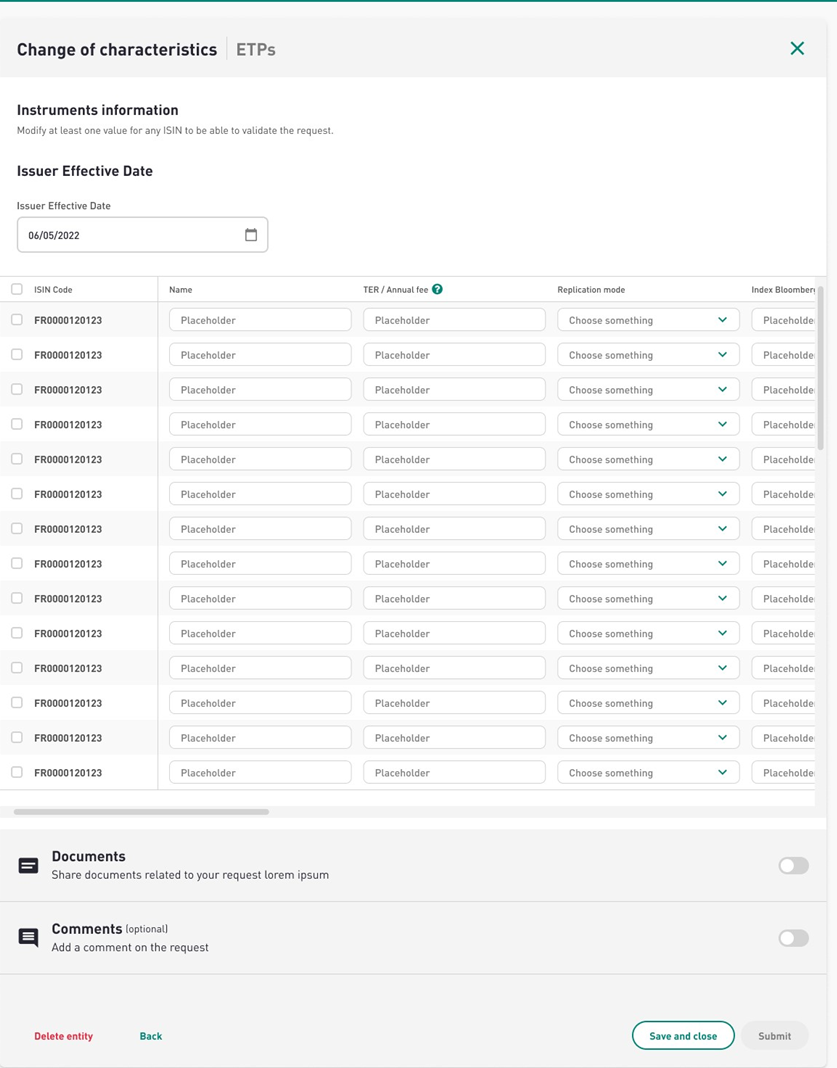Click the Comments speech bubble icon
The height and width of the screenshot is (1068, 837).
click(x=29, y=937)
